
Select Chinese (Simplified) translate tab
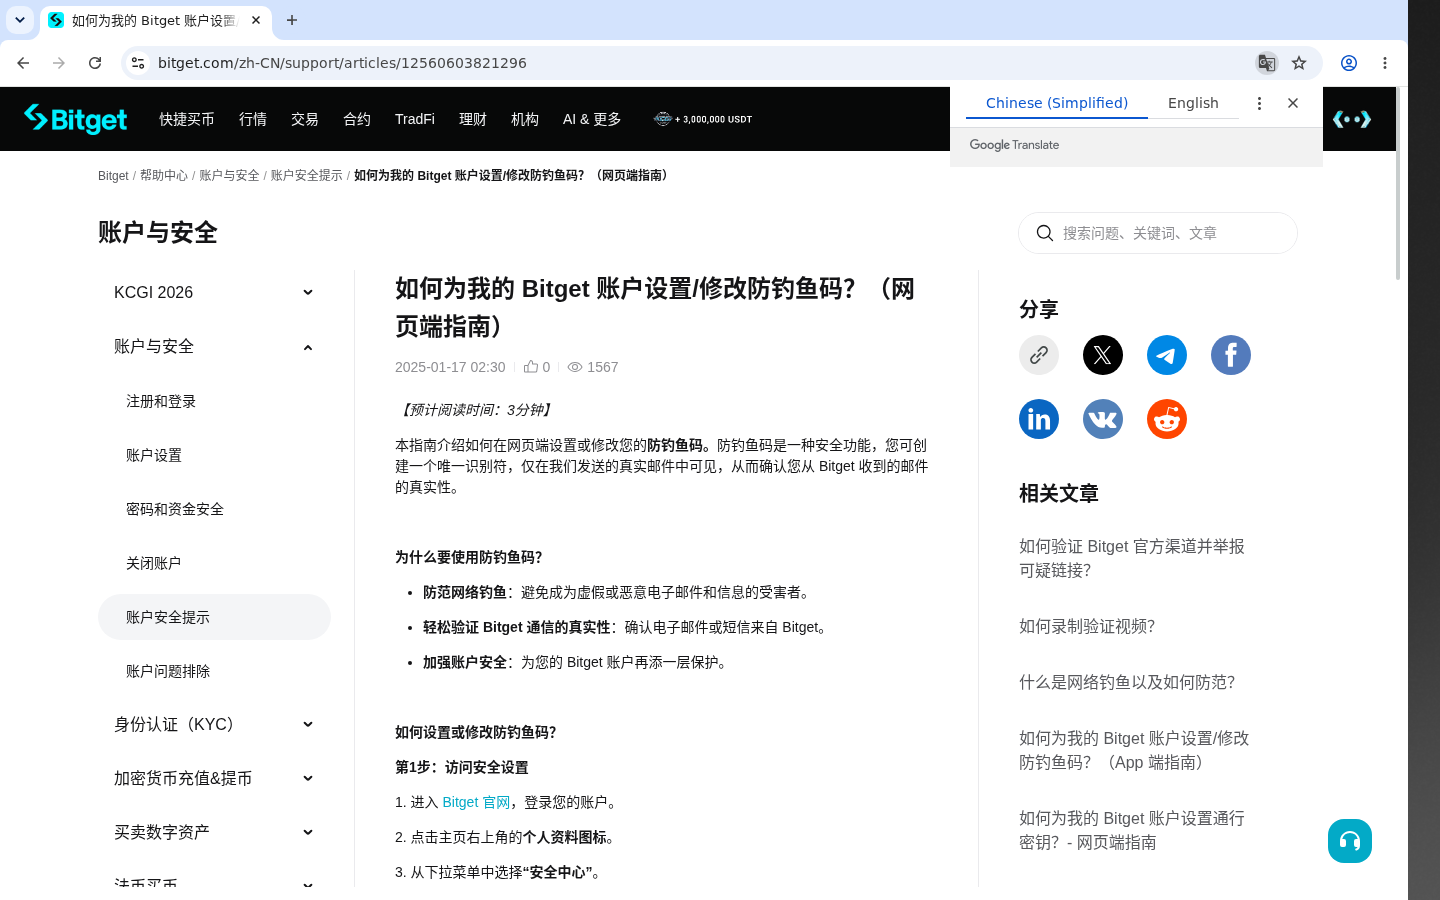pyautogui.click(x=1057, y=103)
